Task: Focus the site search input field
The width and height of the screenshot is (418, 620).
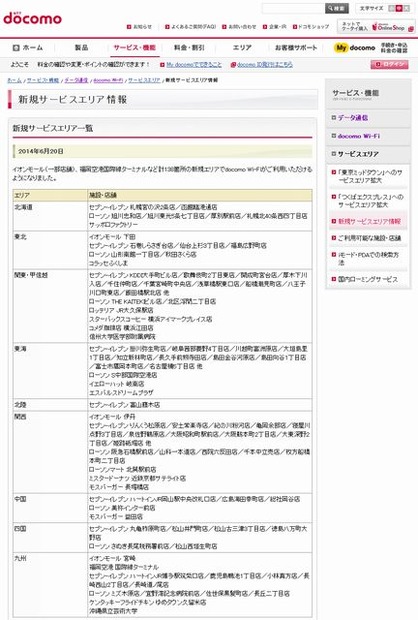Action: tap(293, 8)
